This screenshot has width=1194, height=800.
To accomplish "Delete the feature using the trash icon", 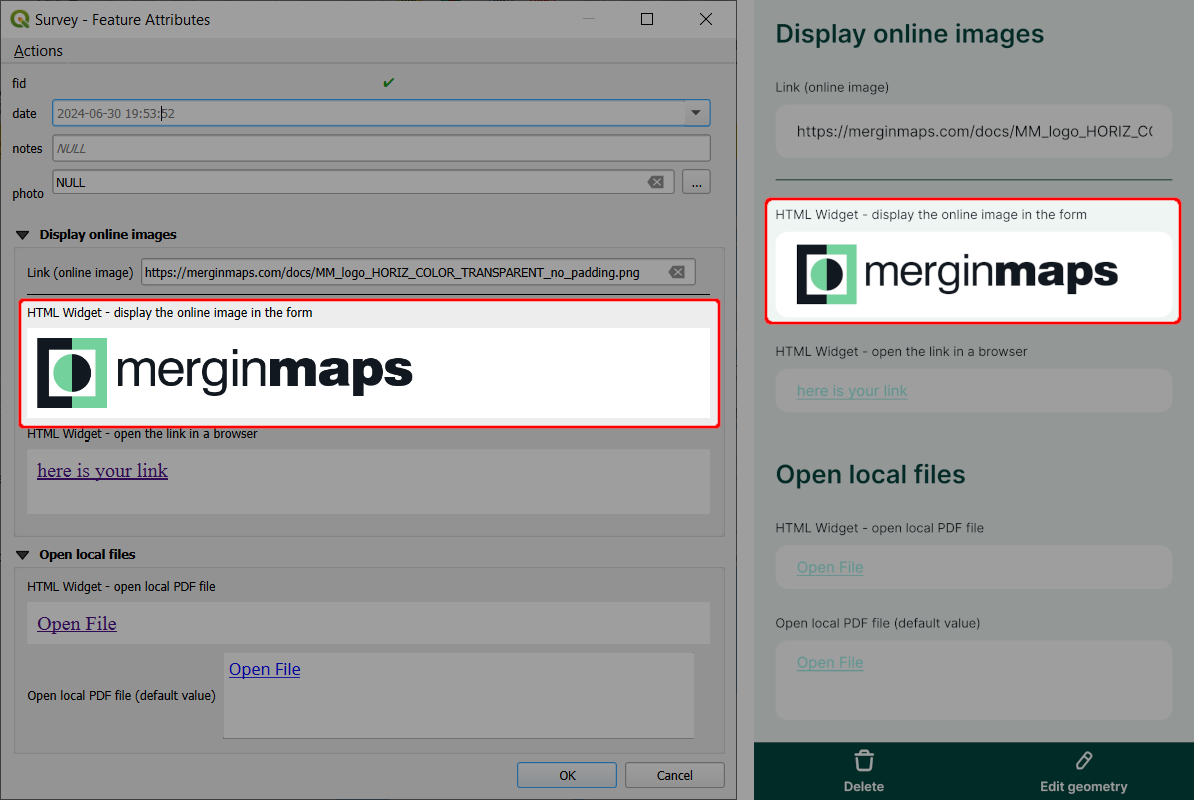I will point(863,761).
